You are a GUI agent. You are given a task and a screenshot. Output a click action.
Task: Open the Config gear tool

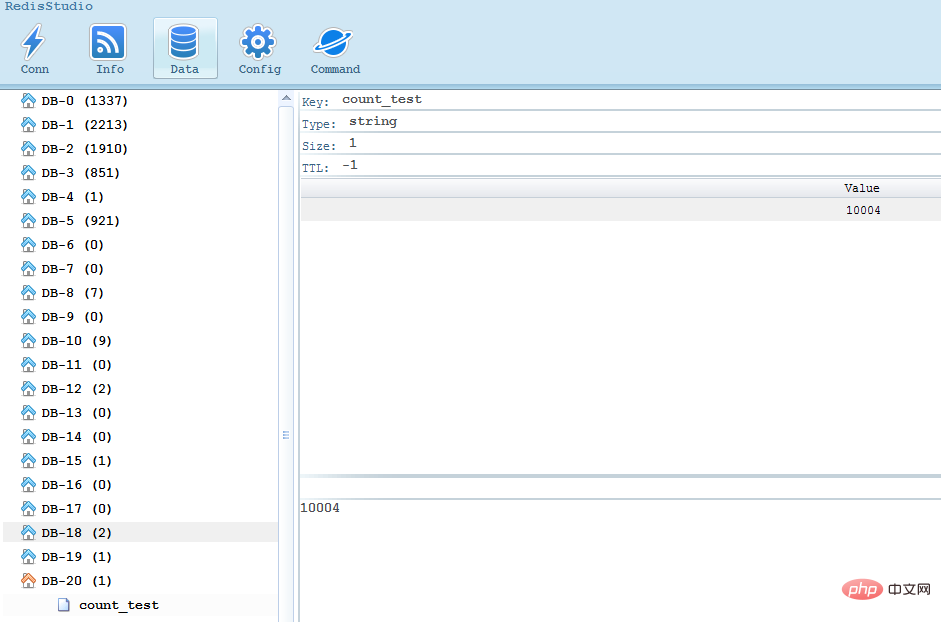(259, 49)
